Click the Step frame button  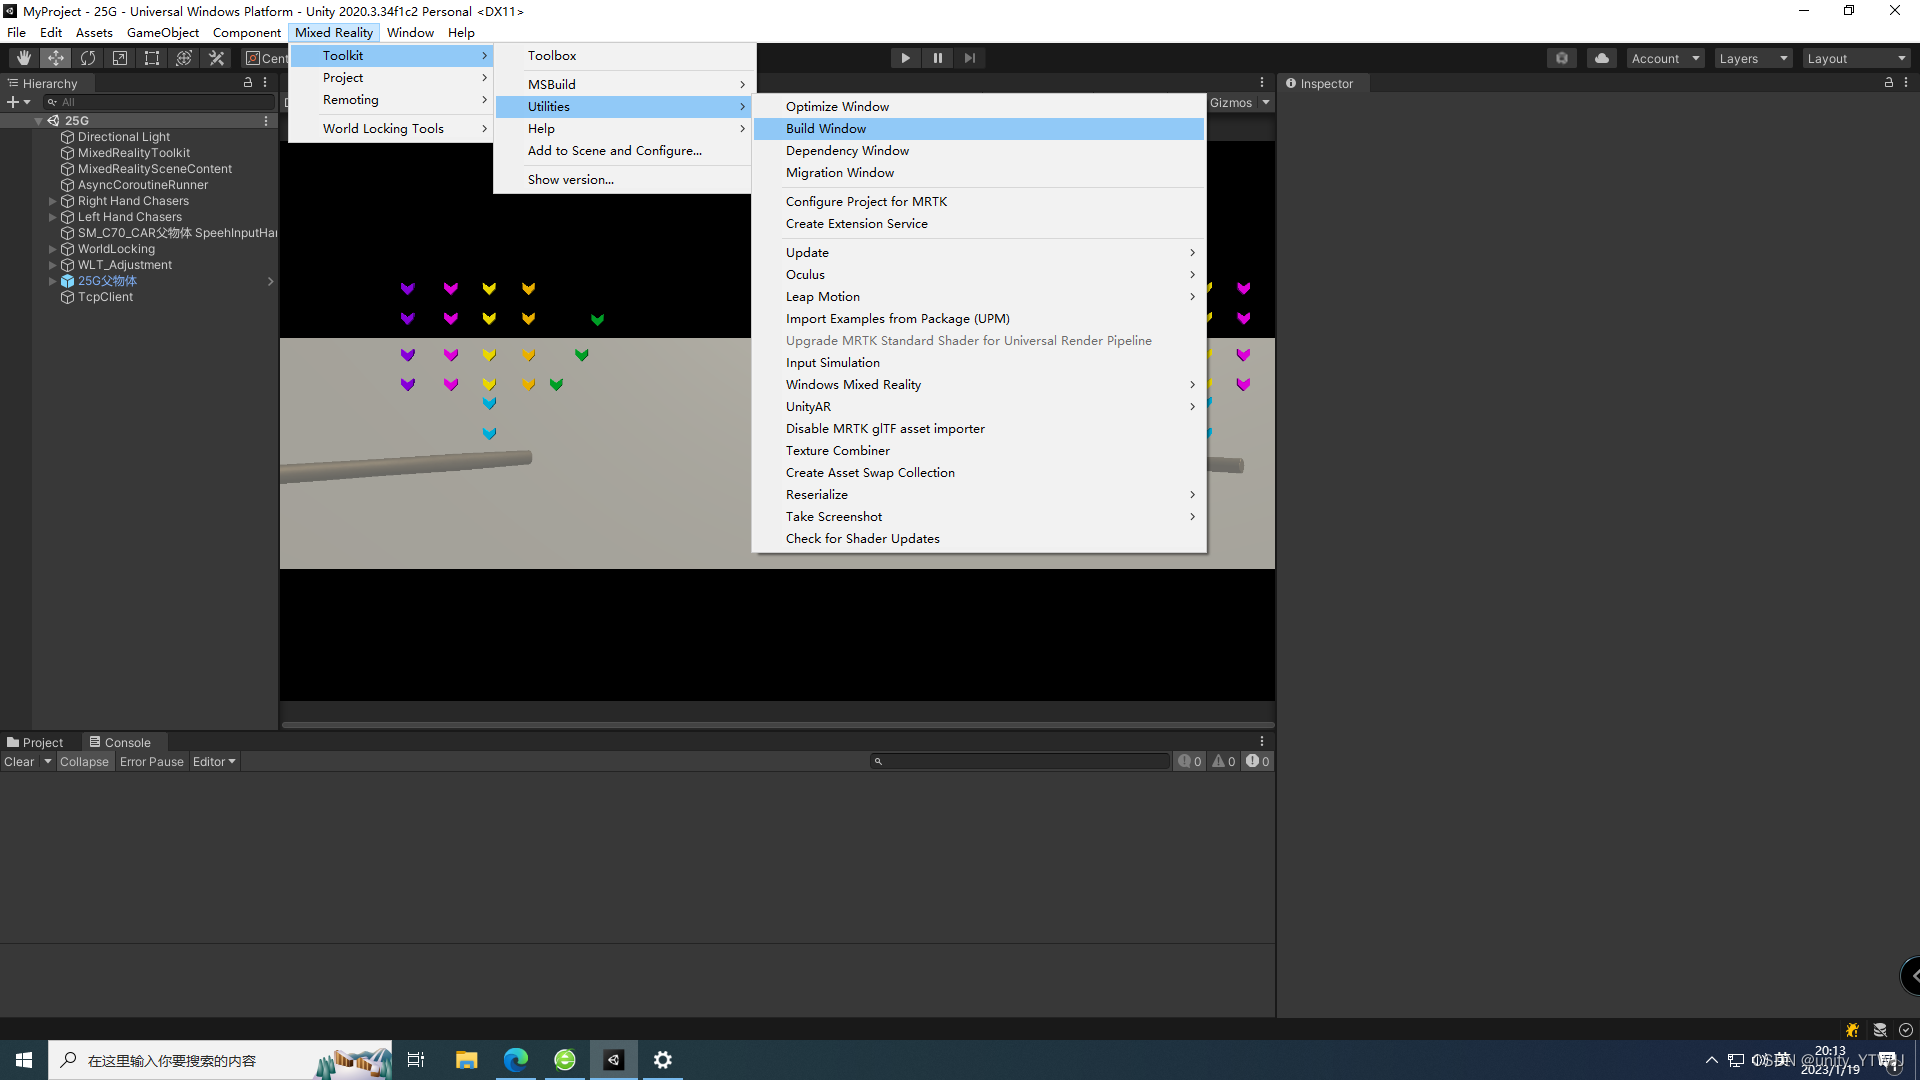click(970, 58)
